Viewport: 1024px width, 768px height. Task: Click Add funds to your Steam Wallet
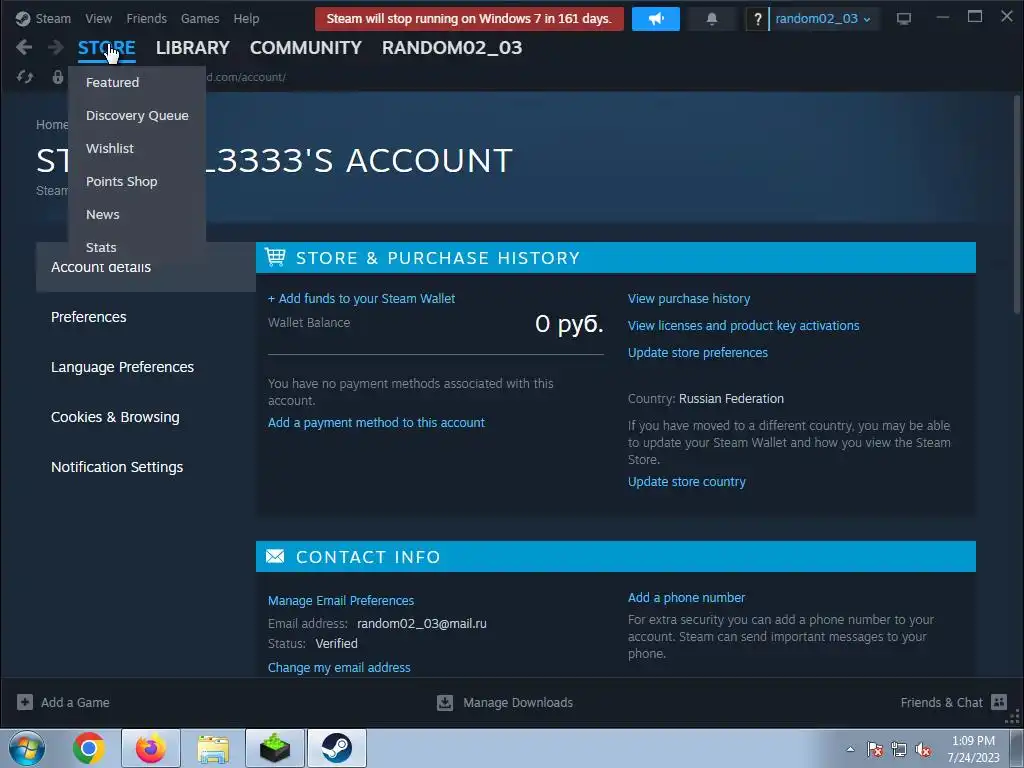[x=361, y=298]
